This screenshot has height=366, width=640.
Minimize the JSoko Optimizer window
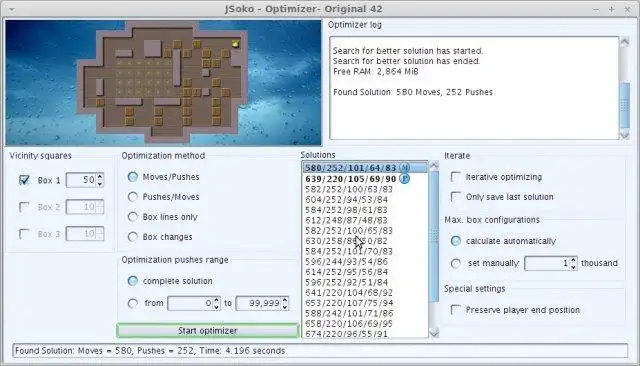point(596,9)
